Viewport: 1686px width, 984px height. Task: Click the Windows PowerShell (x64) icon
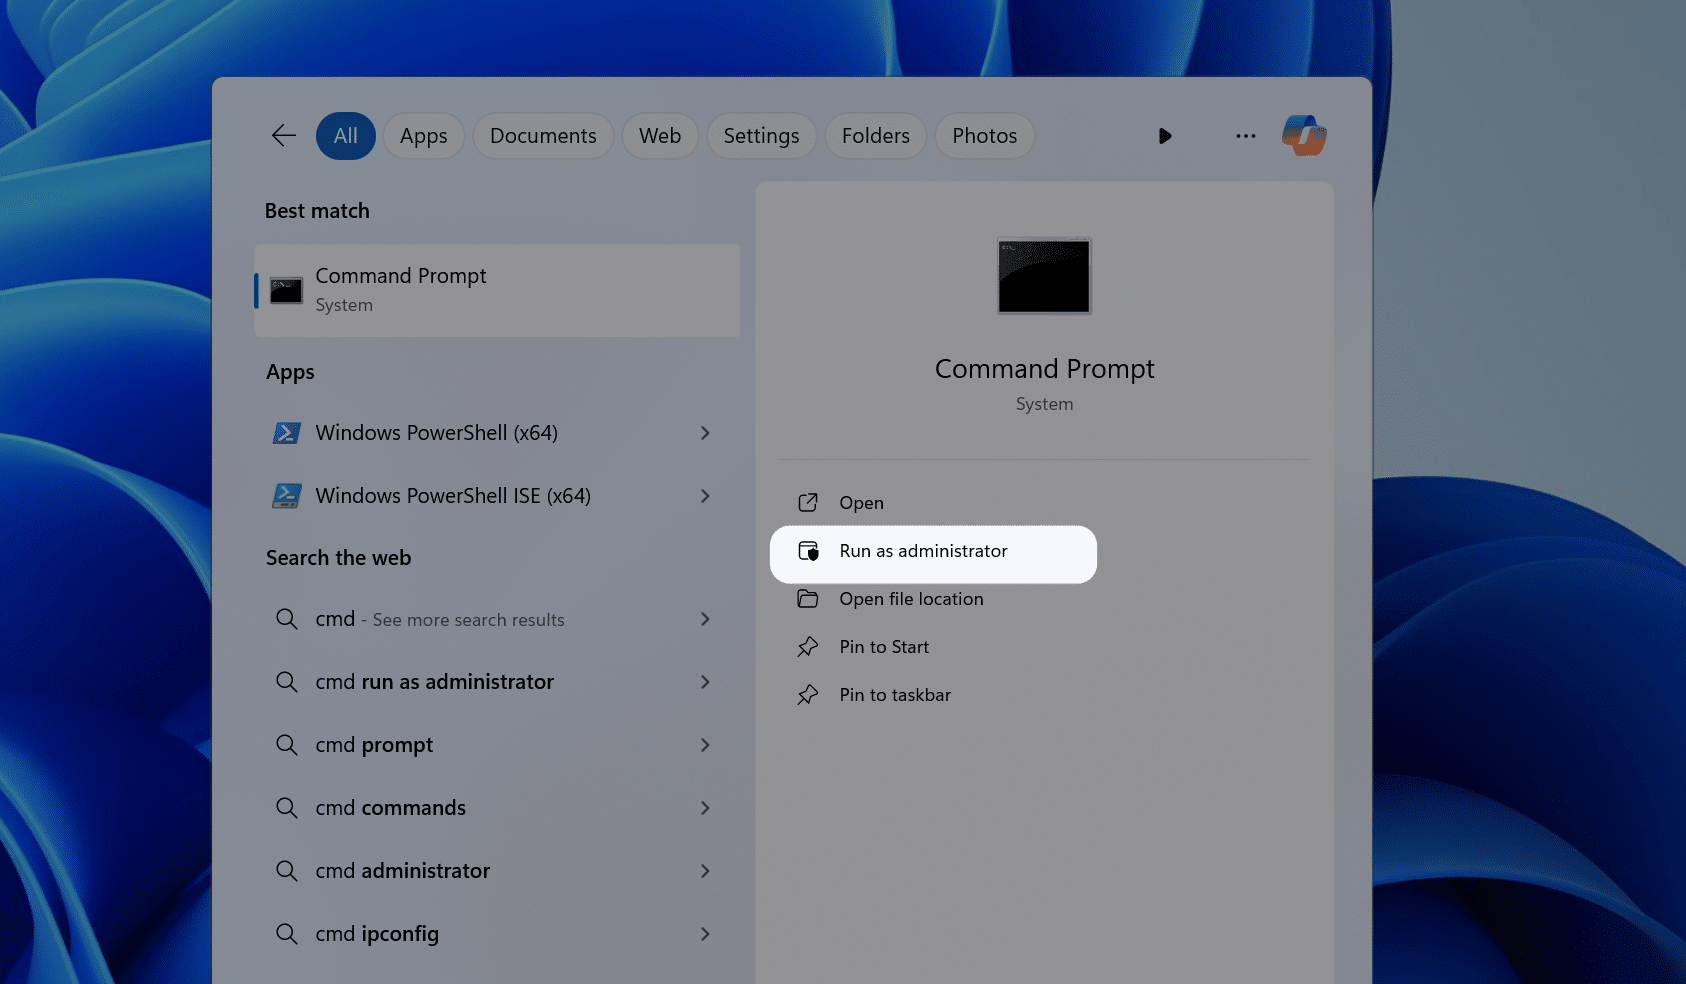point(287,433)
